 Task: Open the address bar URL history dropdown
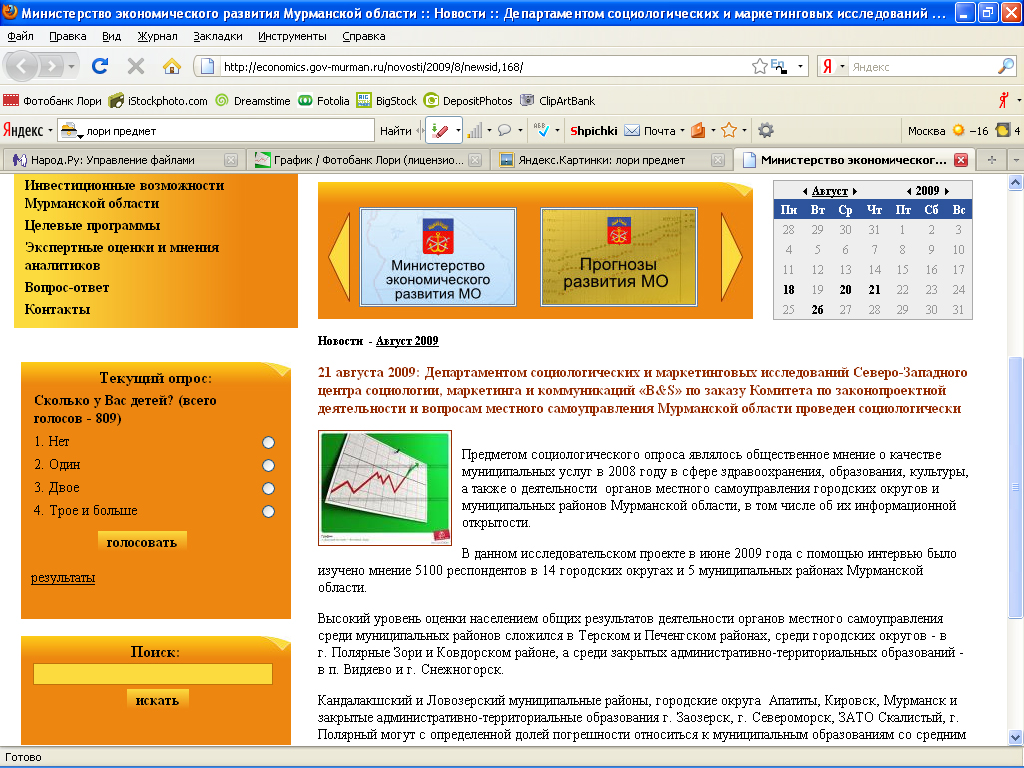(800, 66)
